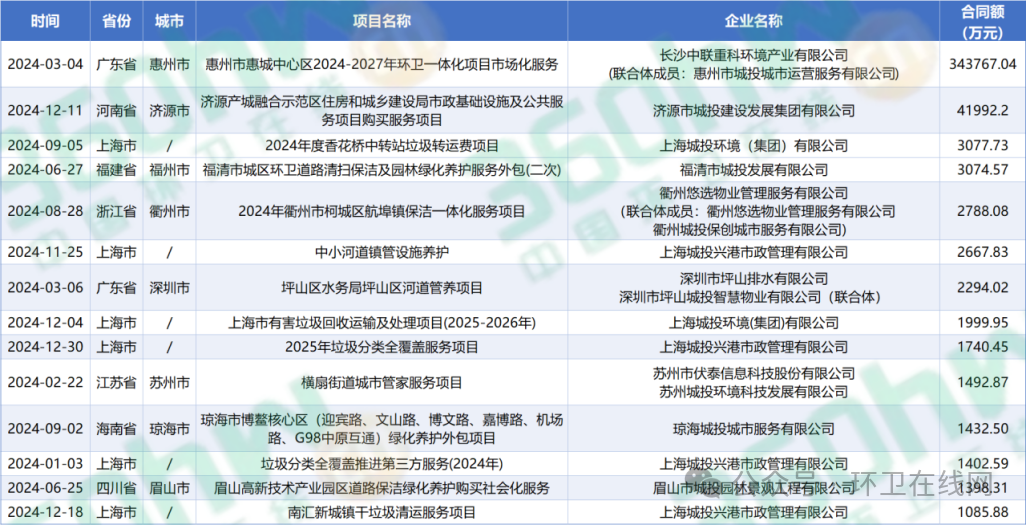Image resolution: width=1026 pixels, height=525 pixels.
Task: Click contract amount 2294.02
Action: pos(983,287)
